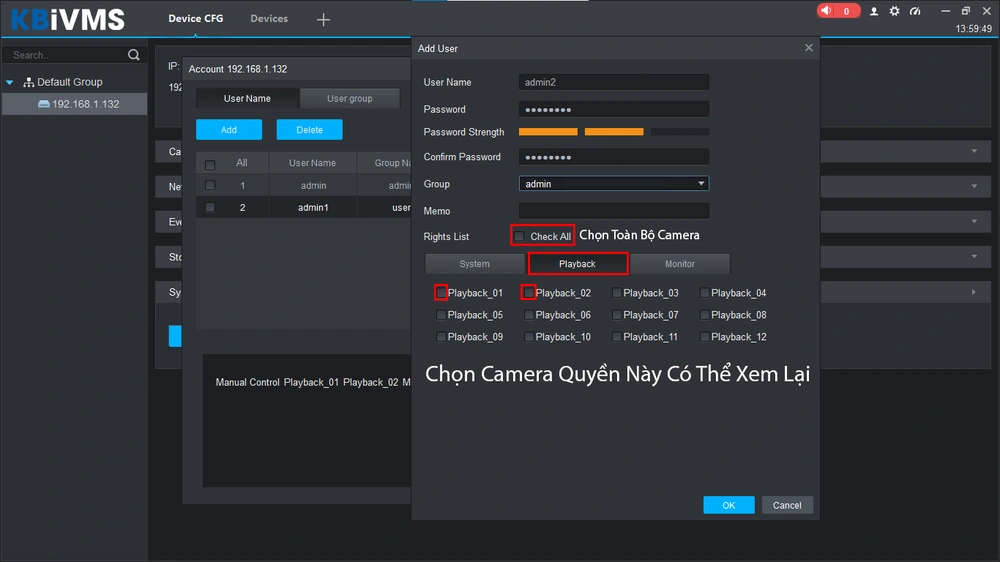Click the All column header in user table

pyautogui.click(x=242, y=163)
